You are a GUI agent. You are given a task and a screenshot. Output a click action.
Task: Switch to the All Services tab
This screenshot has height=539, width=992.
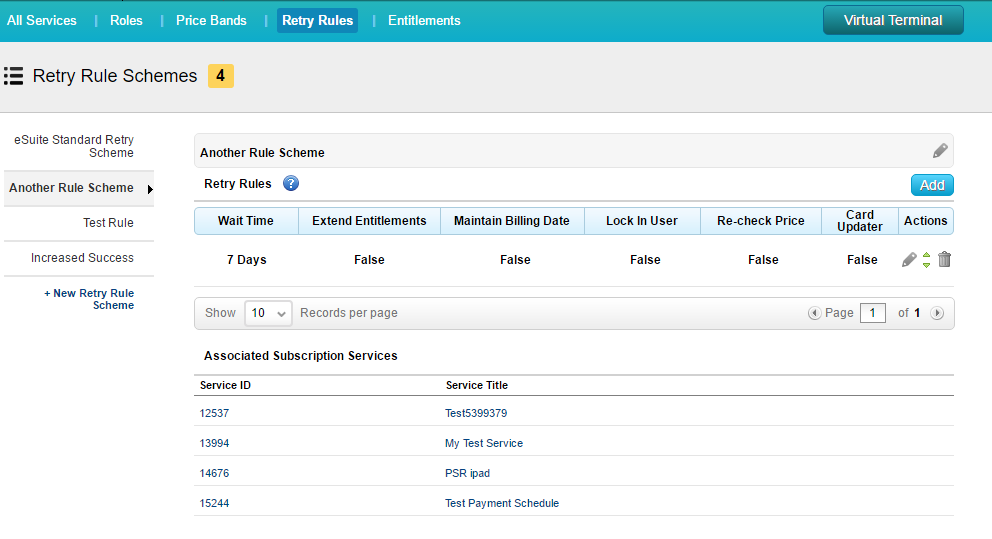42,20
